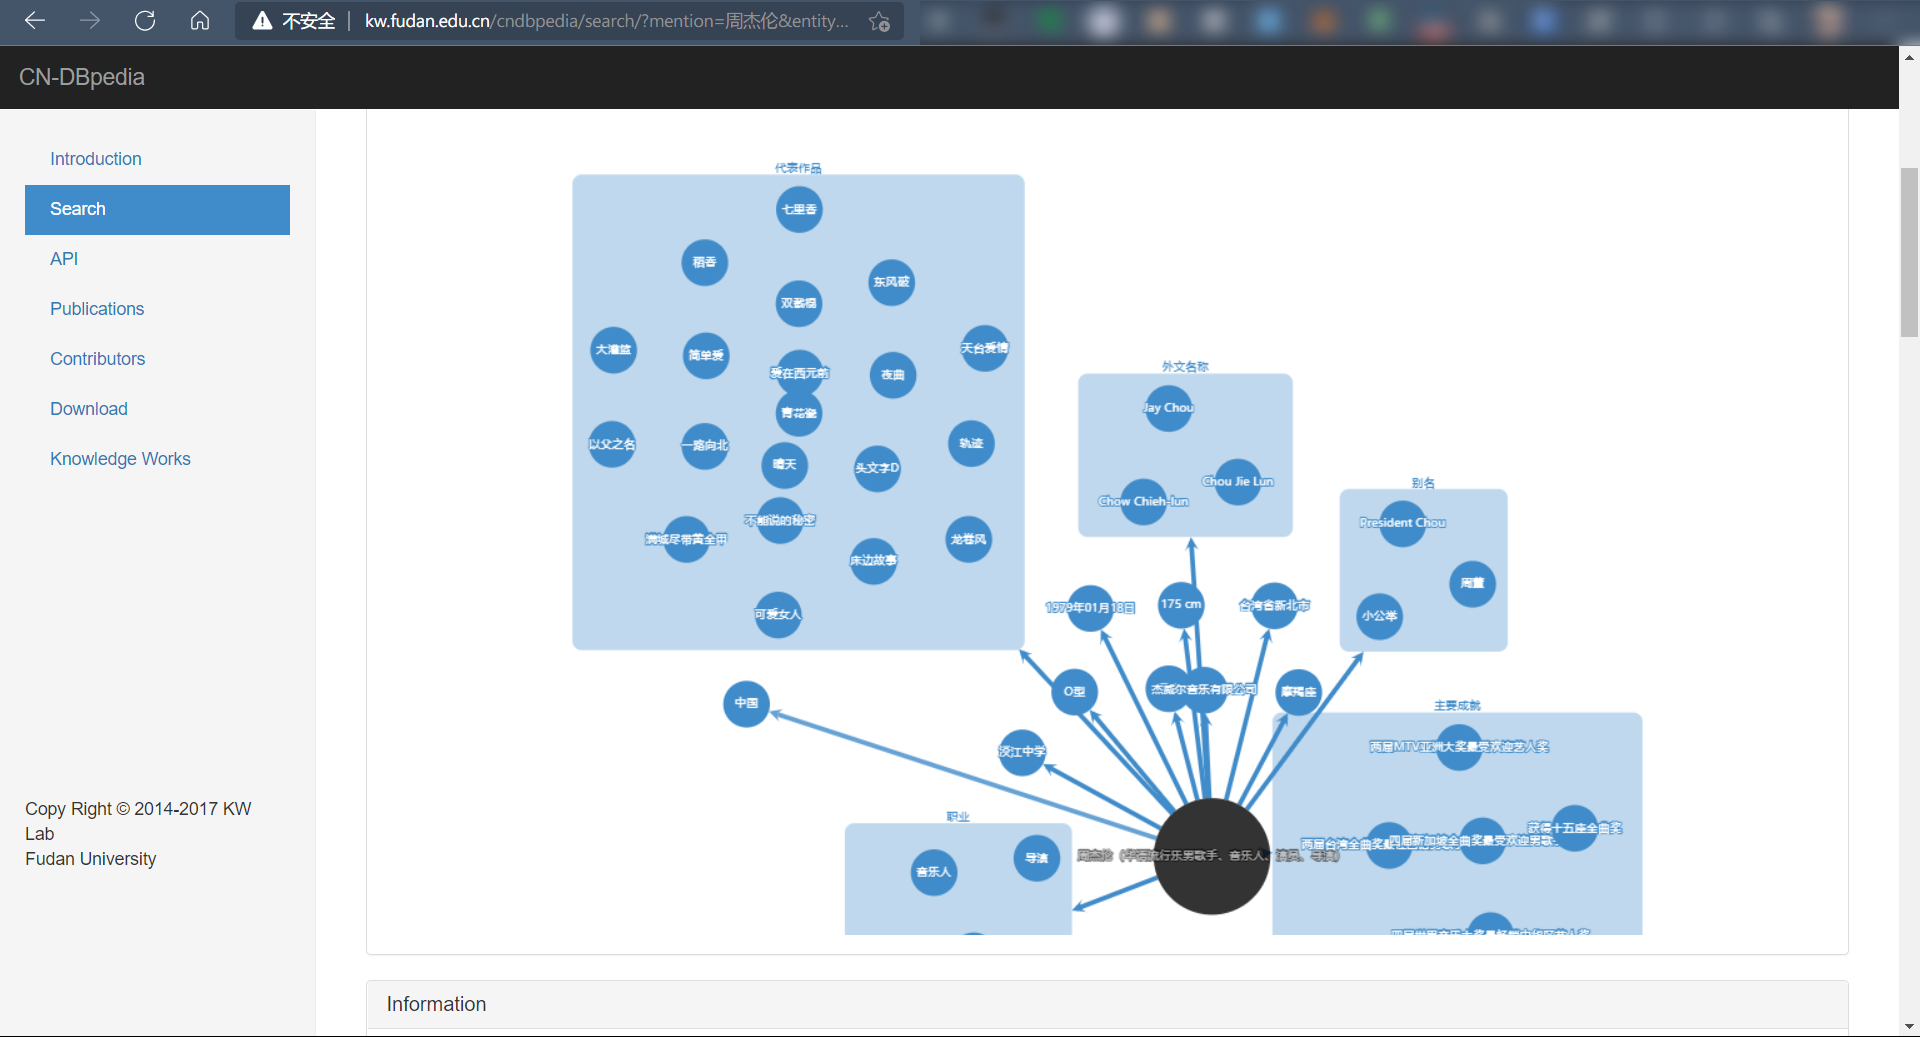1920x1037 pixels.
Task: Click the 两届MTV亚洲大奖最受欢迎艺人奖 node
Action: click(1459, 747)
